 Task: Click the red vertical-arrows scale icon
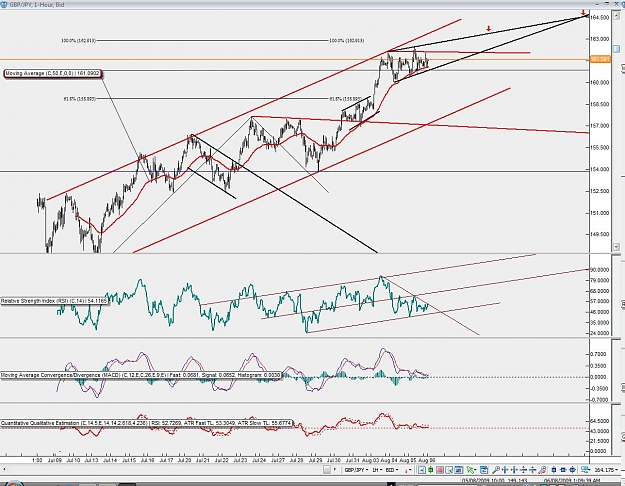(533, 470)
